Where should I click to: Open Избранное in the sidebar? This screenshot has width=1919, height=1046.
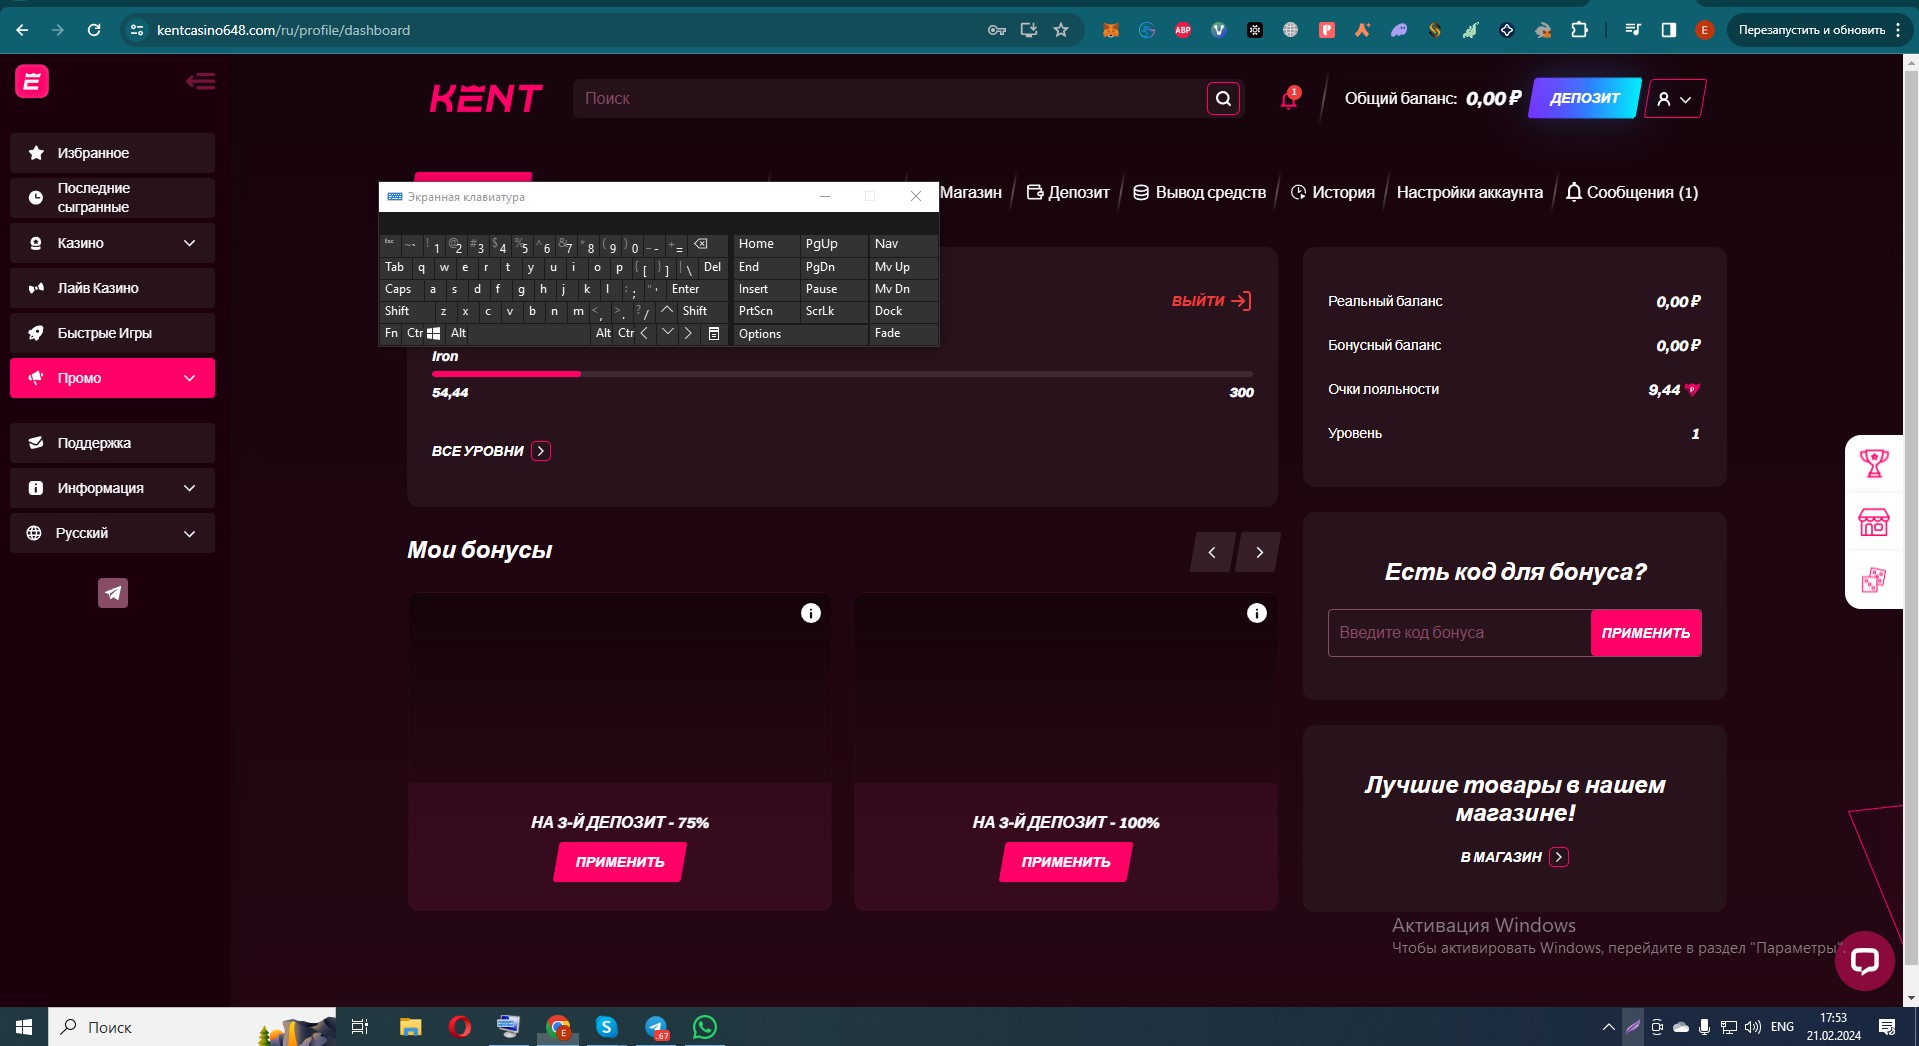coord(112,153)
